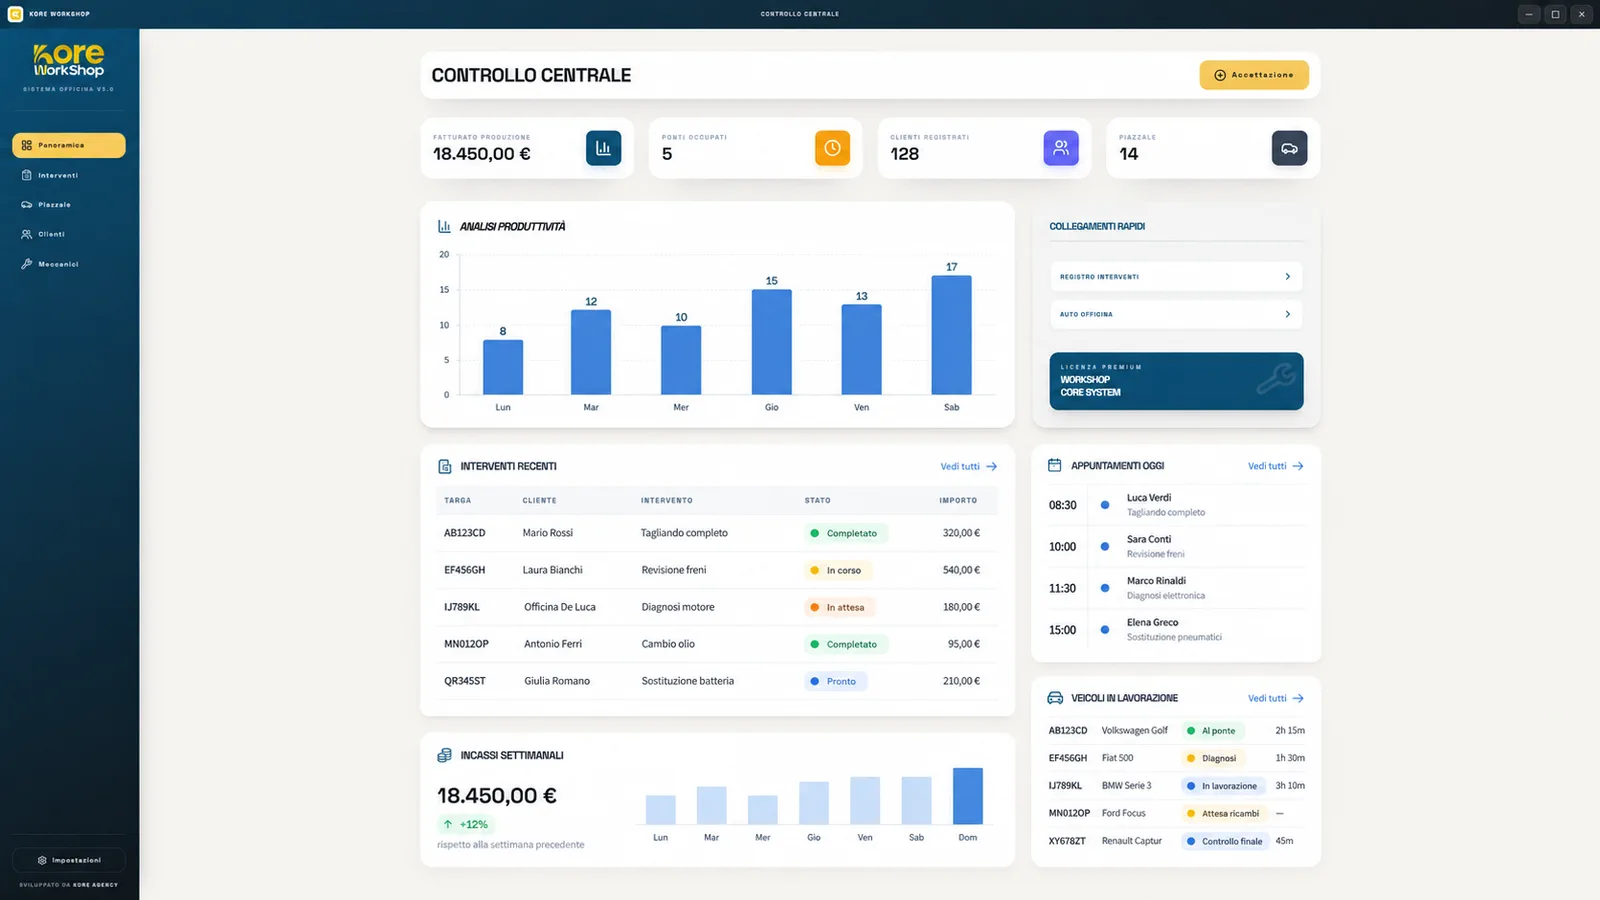
Task: Click the Attesa ricambi status badge
Action: (1224, 813)
